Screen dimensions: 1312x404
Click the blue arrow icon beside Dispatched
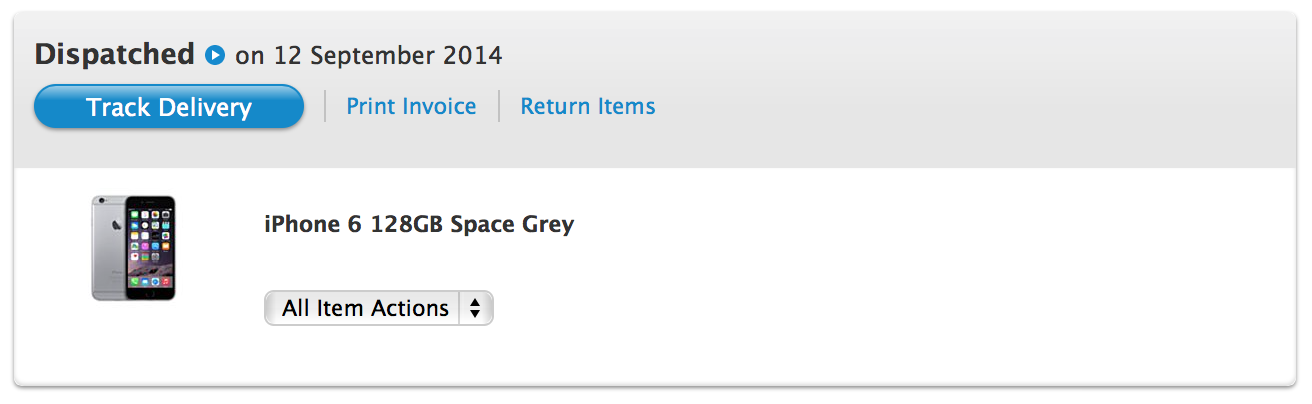215,55
